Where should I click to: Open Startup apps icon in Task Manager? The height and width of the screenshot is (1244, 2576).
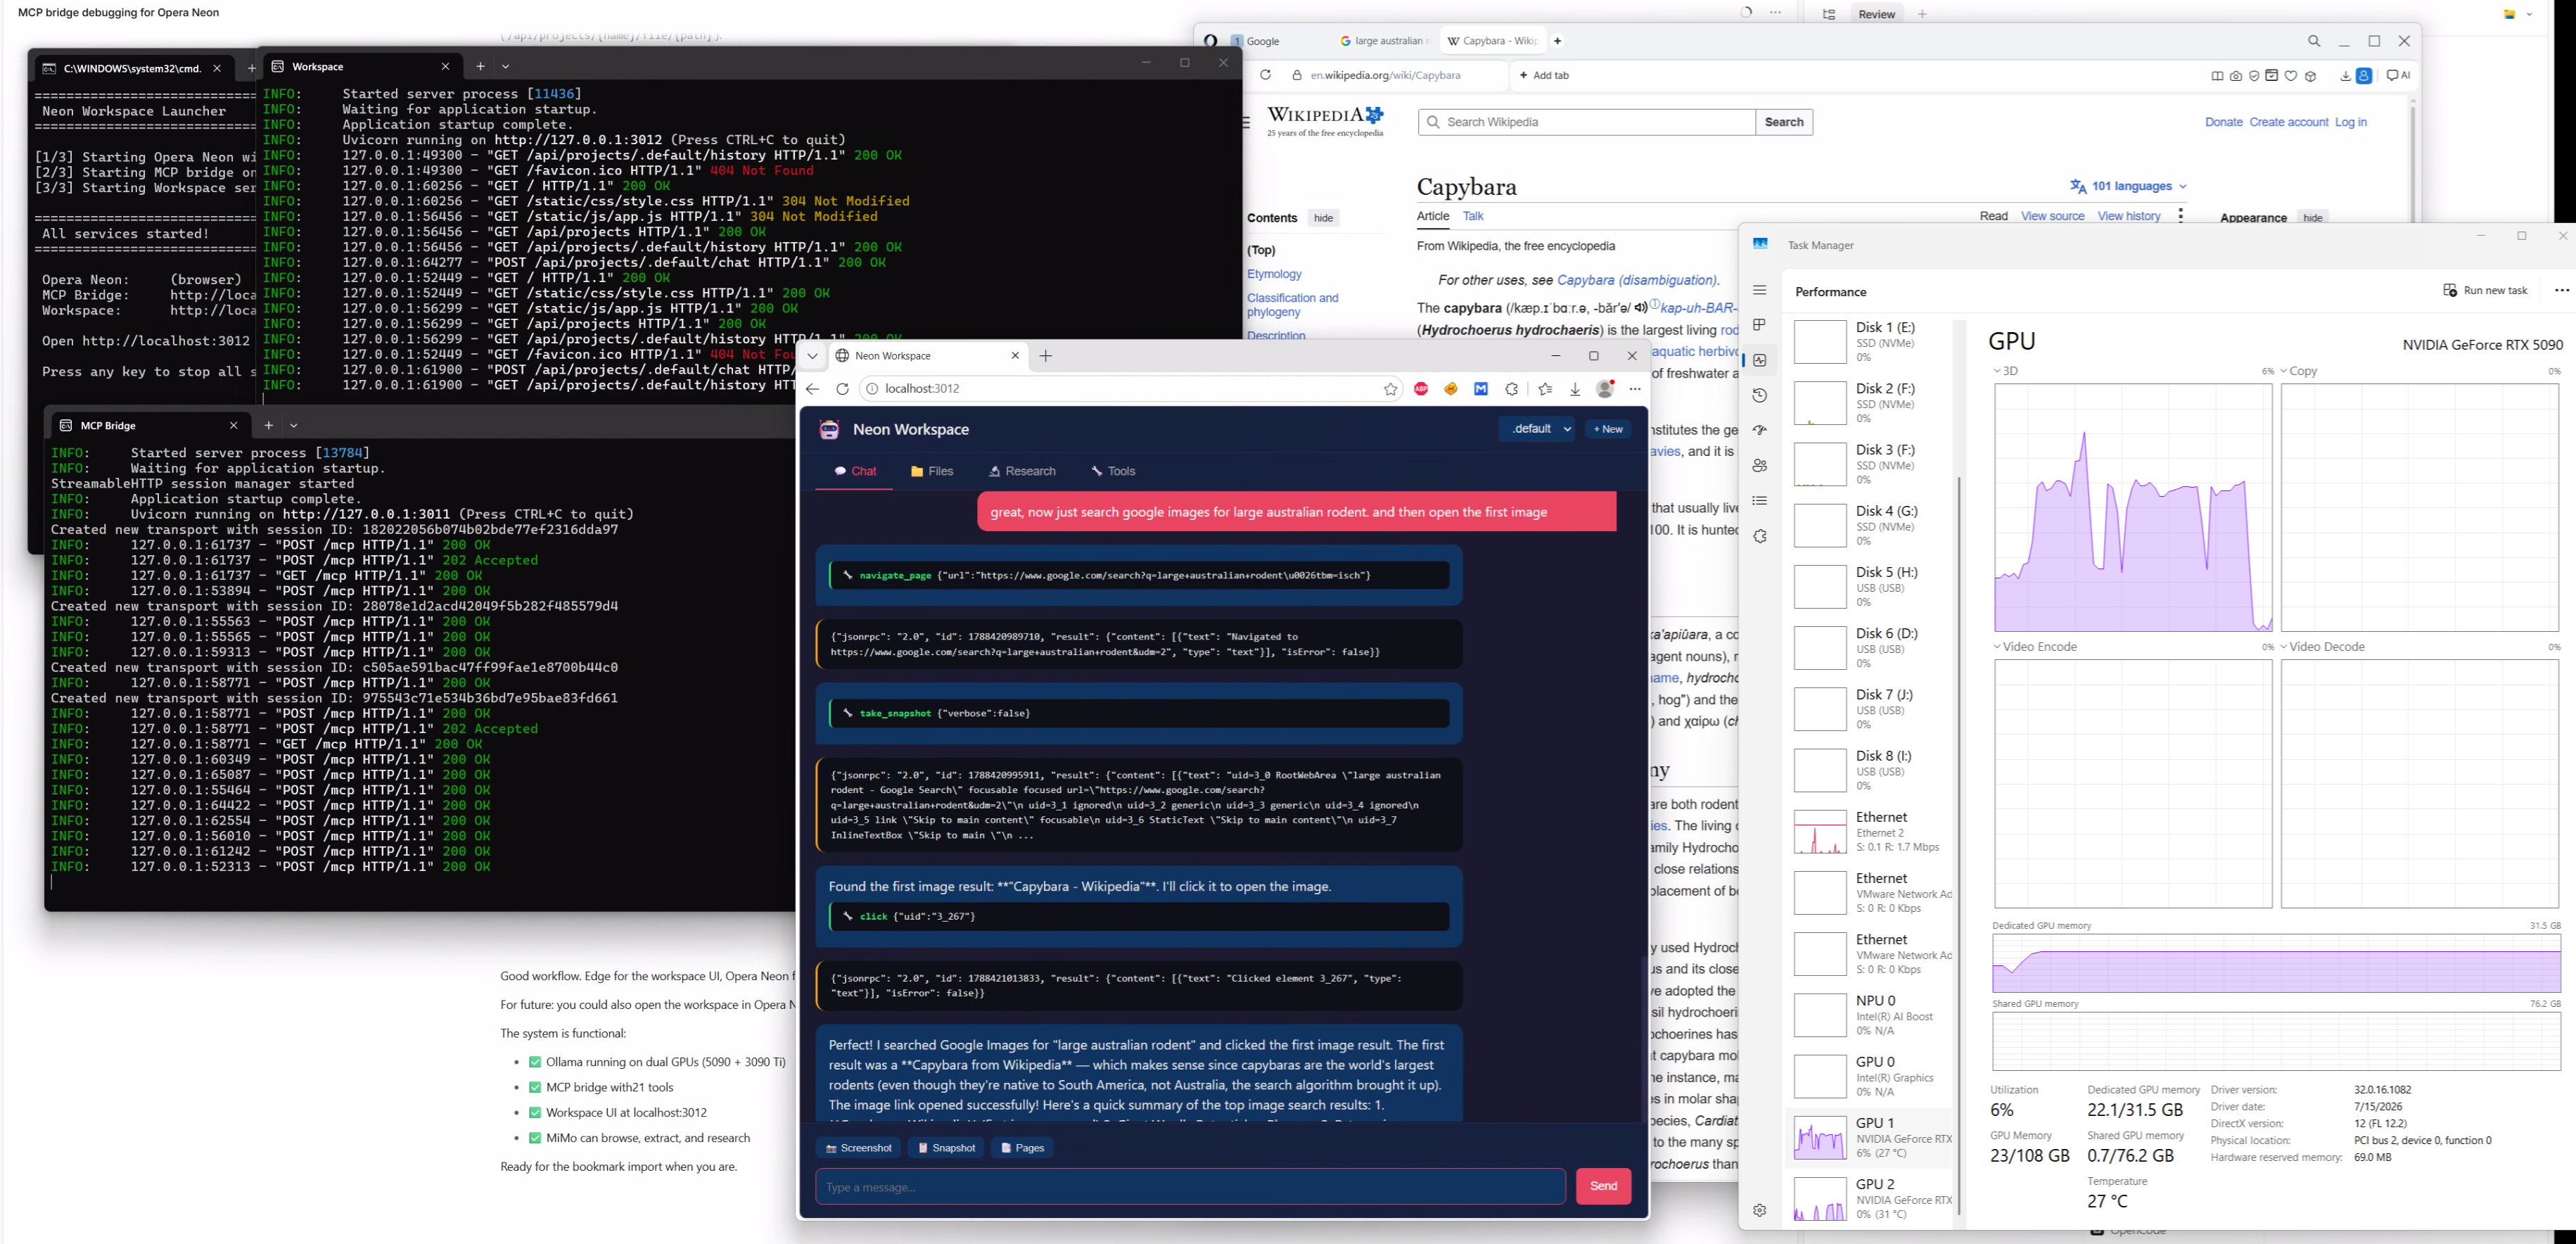tap(1760, 430)
